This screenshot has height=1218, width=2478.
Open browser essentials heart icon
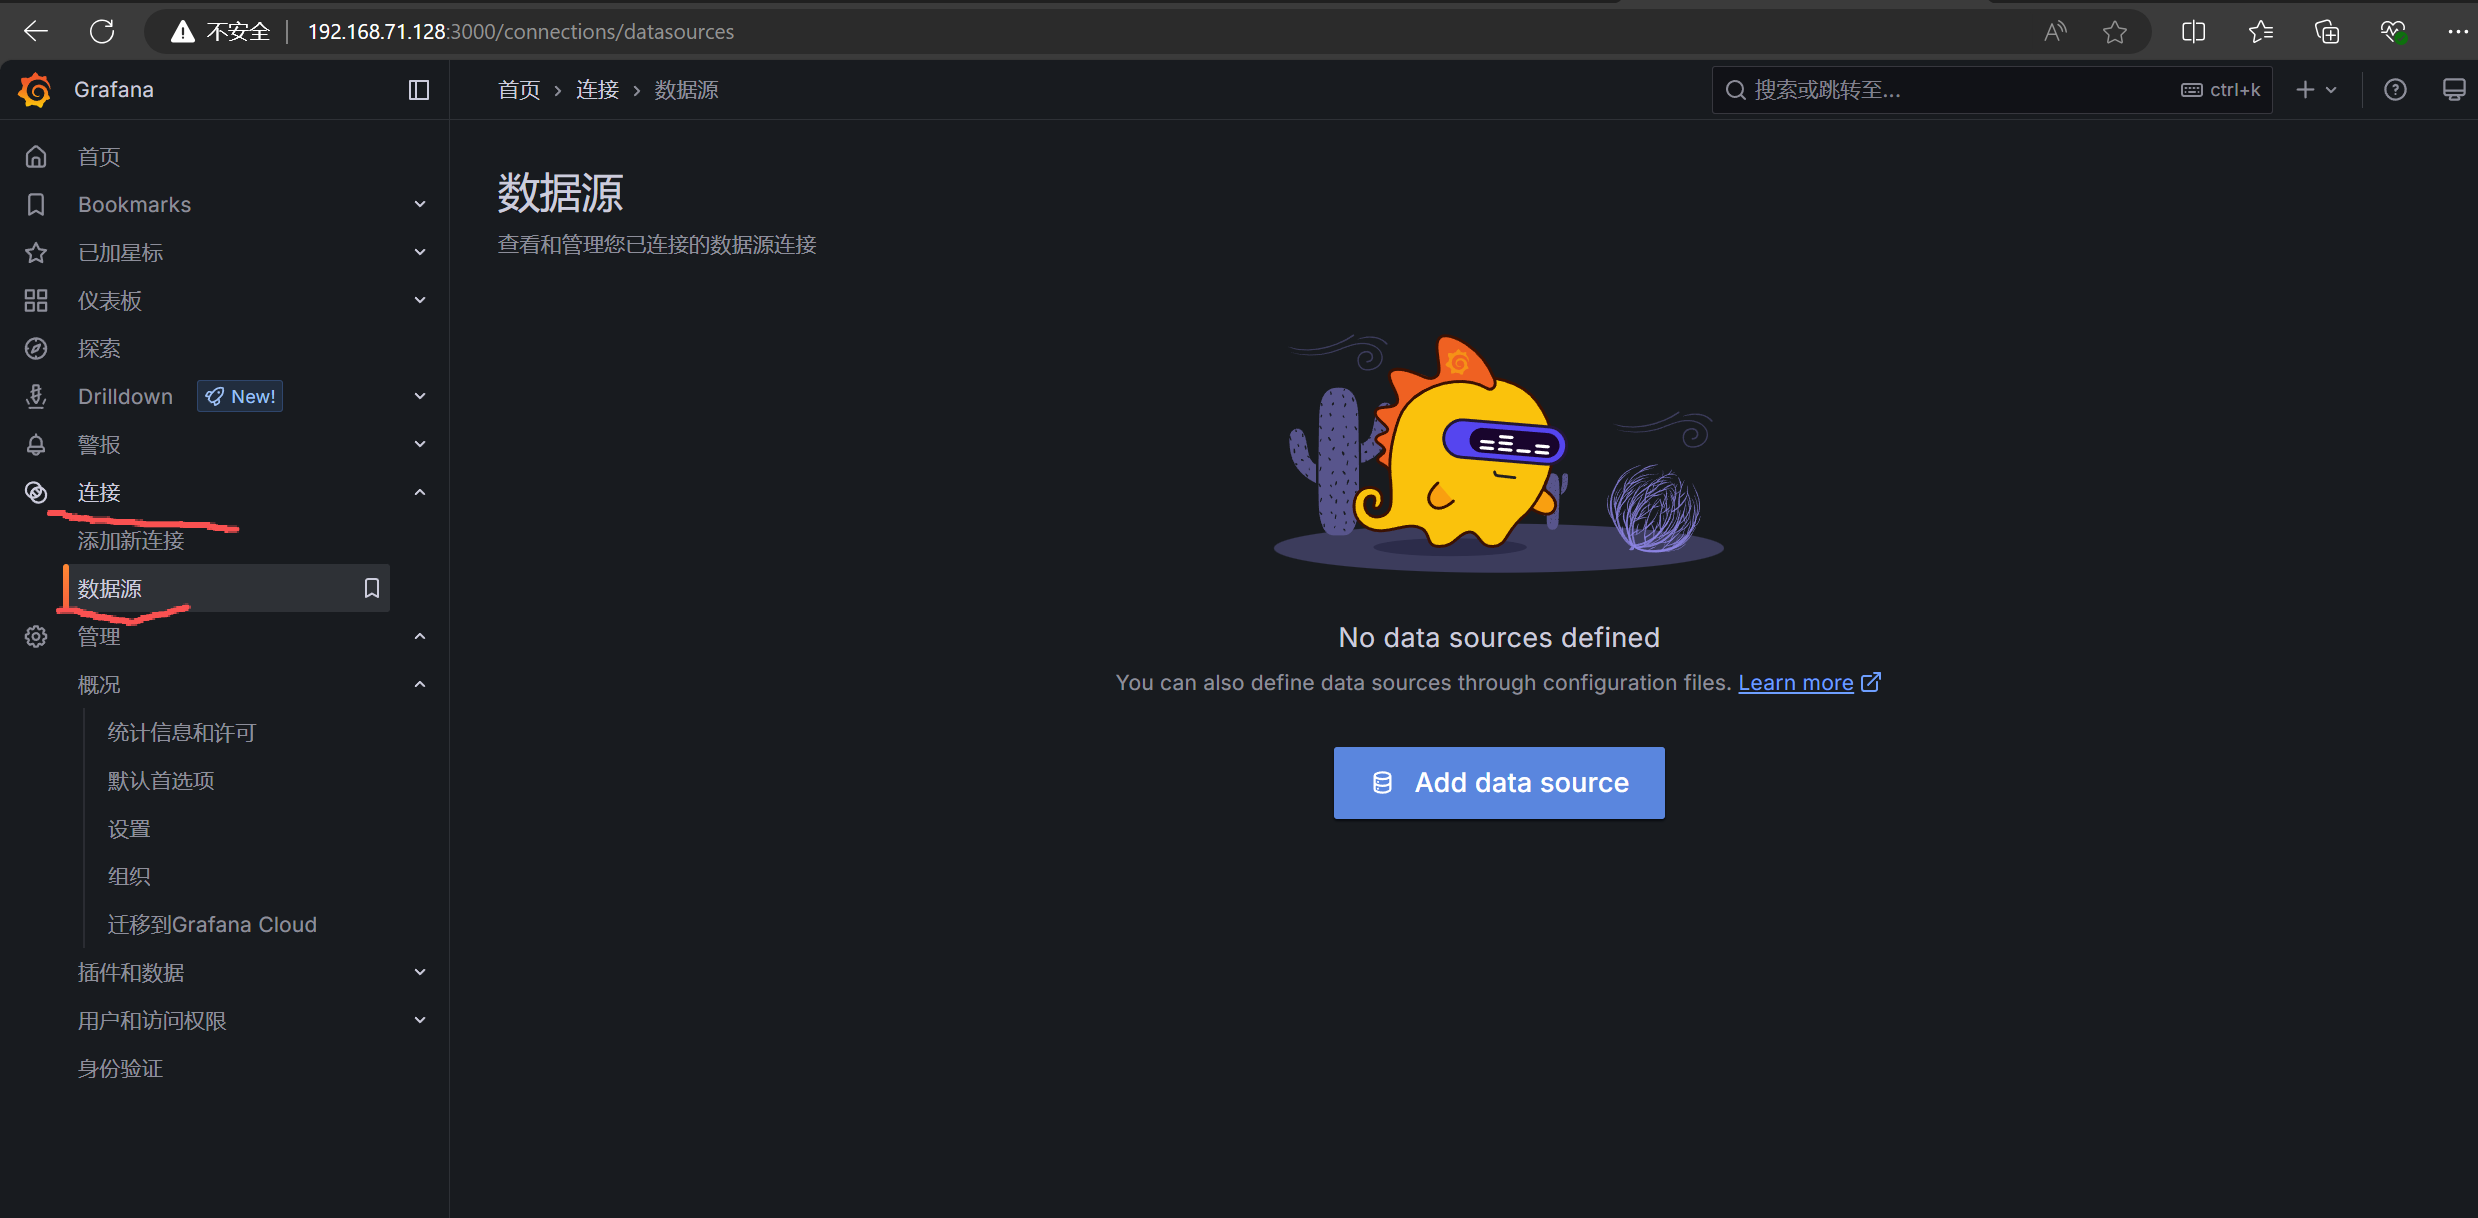click(x=2393, y=32)
